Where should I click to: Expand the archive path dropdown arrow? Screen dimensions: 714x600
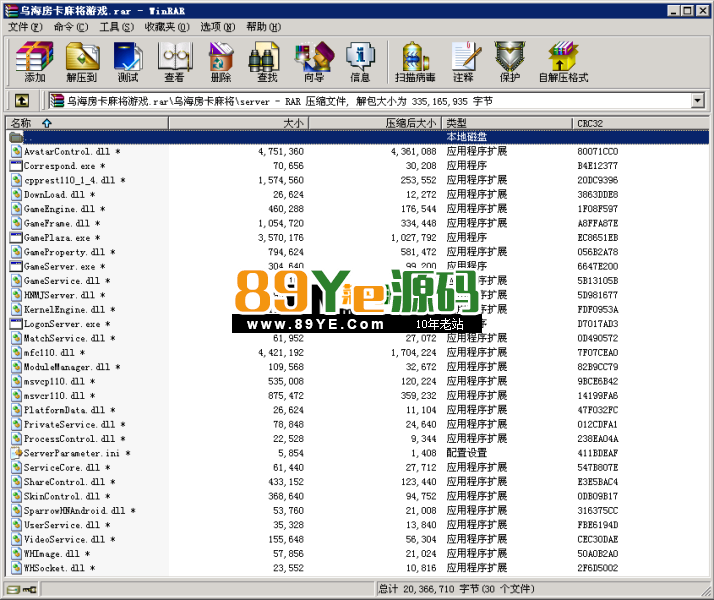click(697, 101)
